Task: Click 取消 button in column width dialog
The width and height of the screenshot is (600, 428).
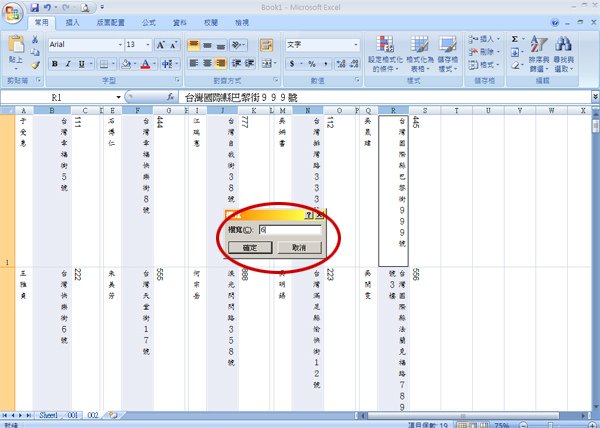Action: (x=299, y=247)
